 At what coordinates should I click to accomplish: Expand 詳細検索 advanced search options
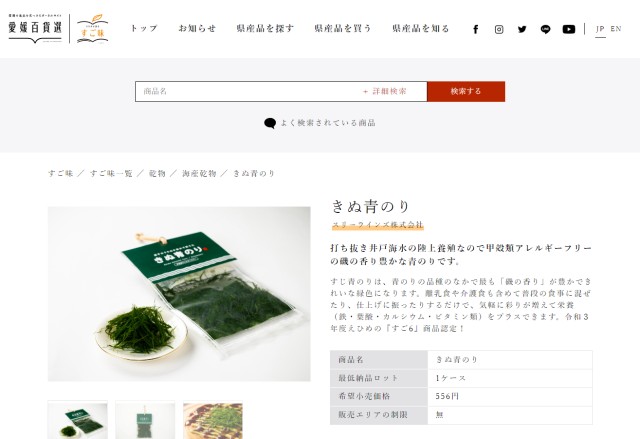click(385, 91)
